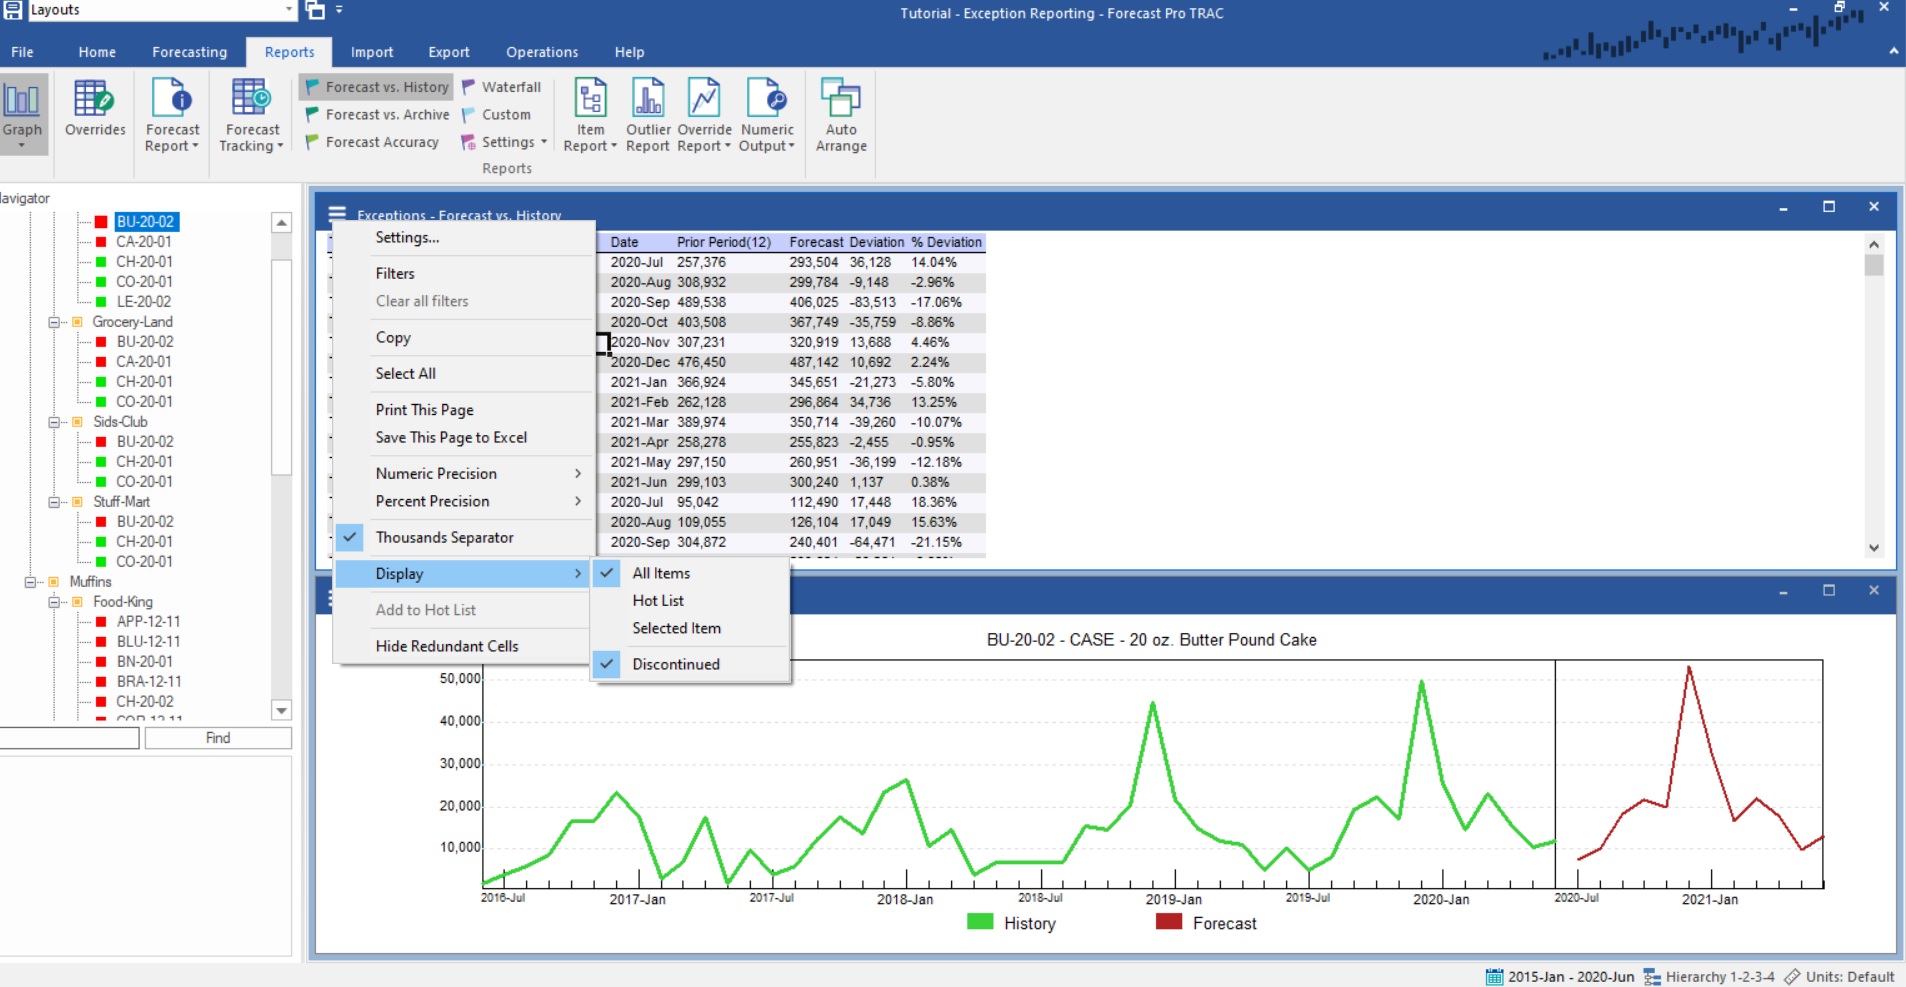Click the Find button in navigator
The image size is (1906, 987).
(x=218, y=738)
